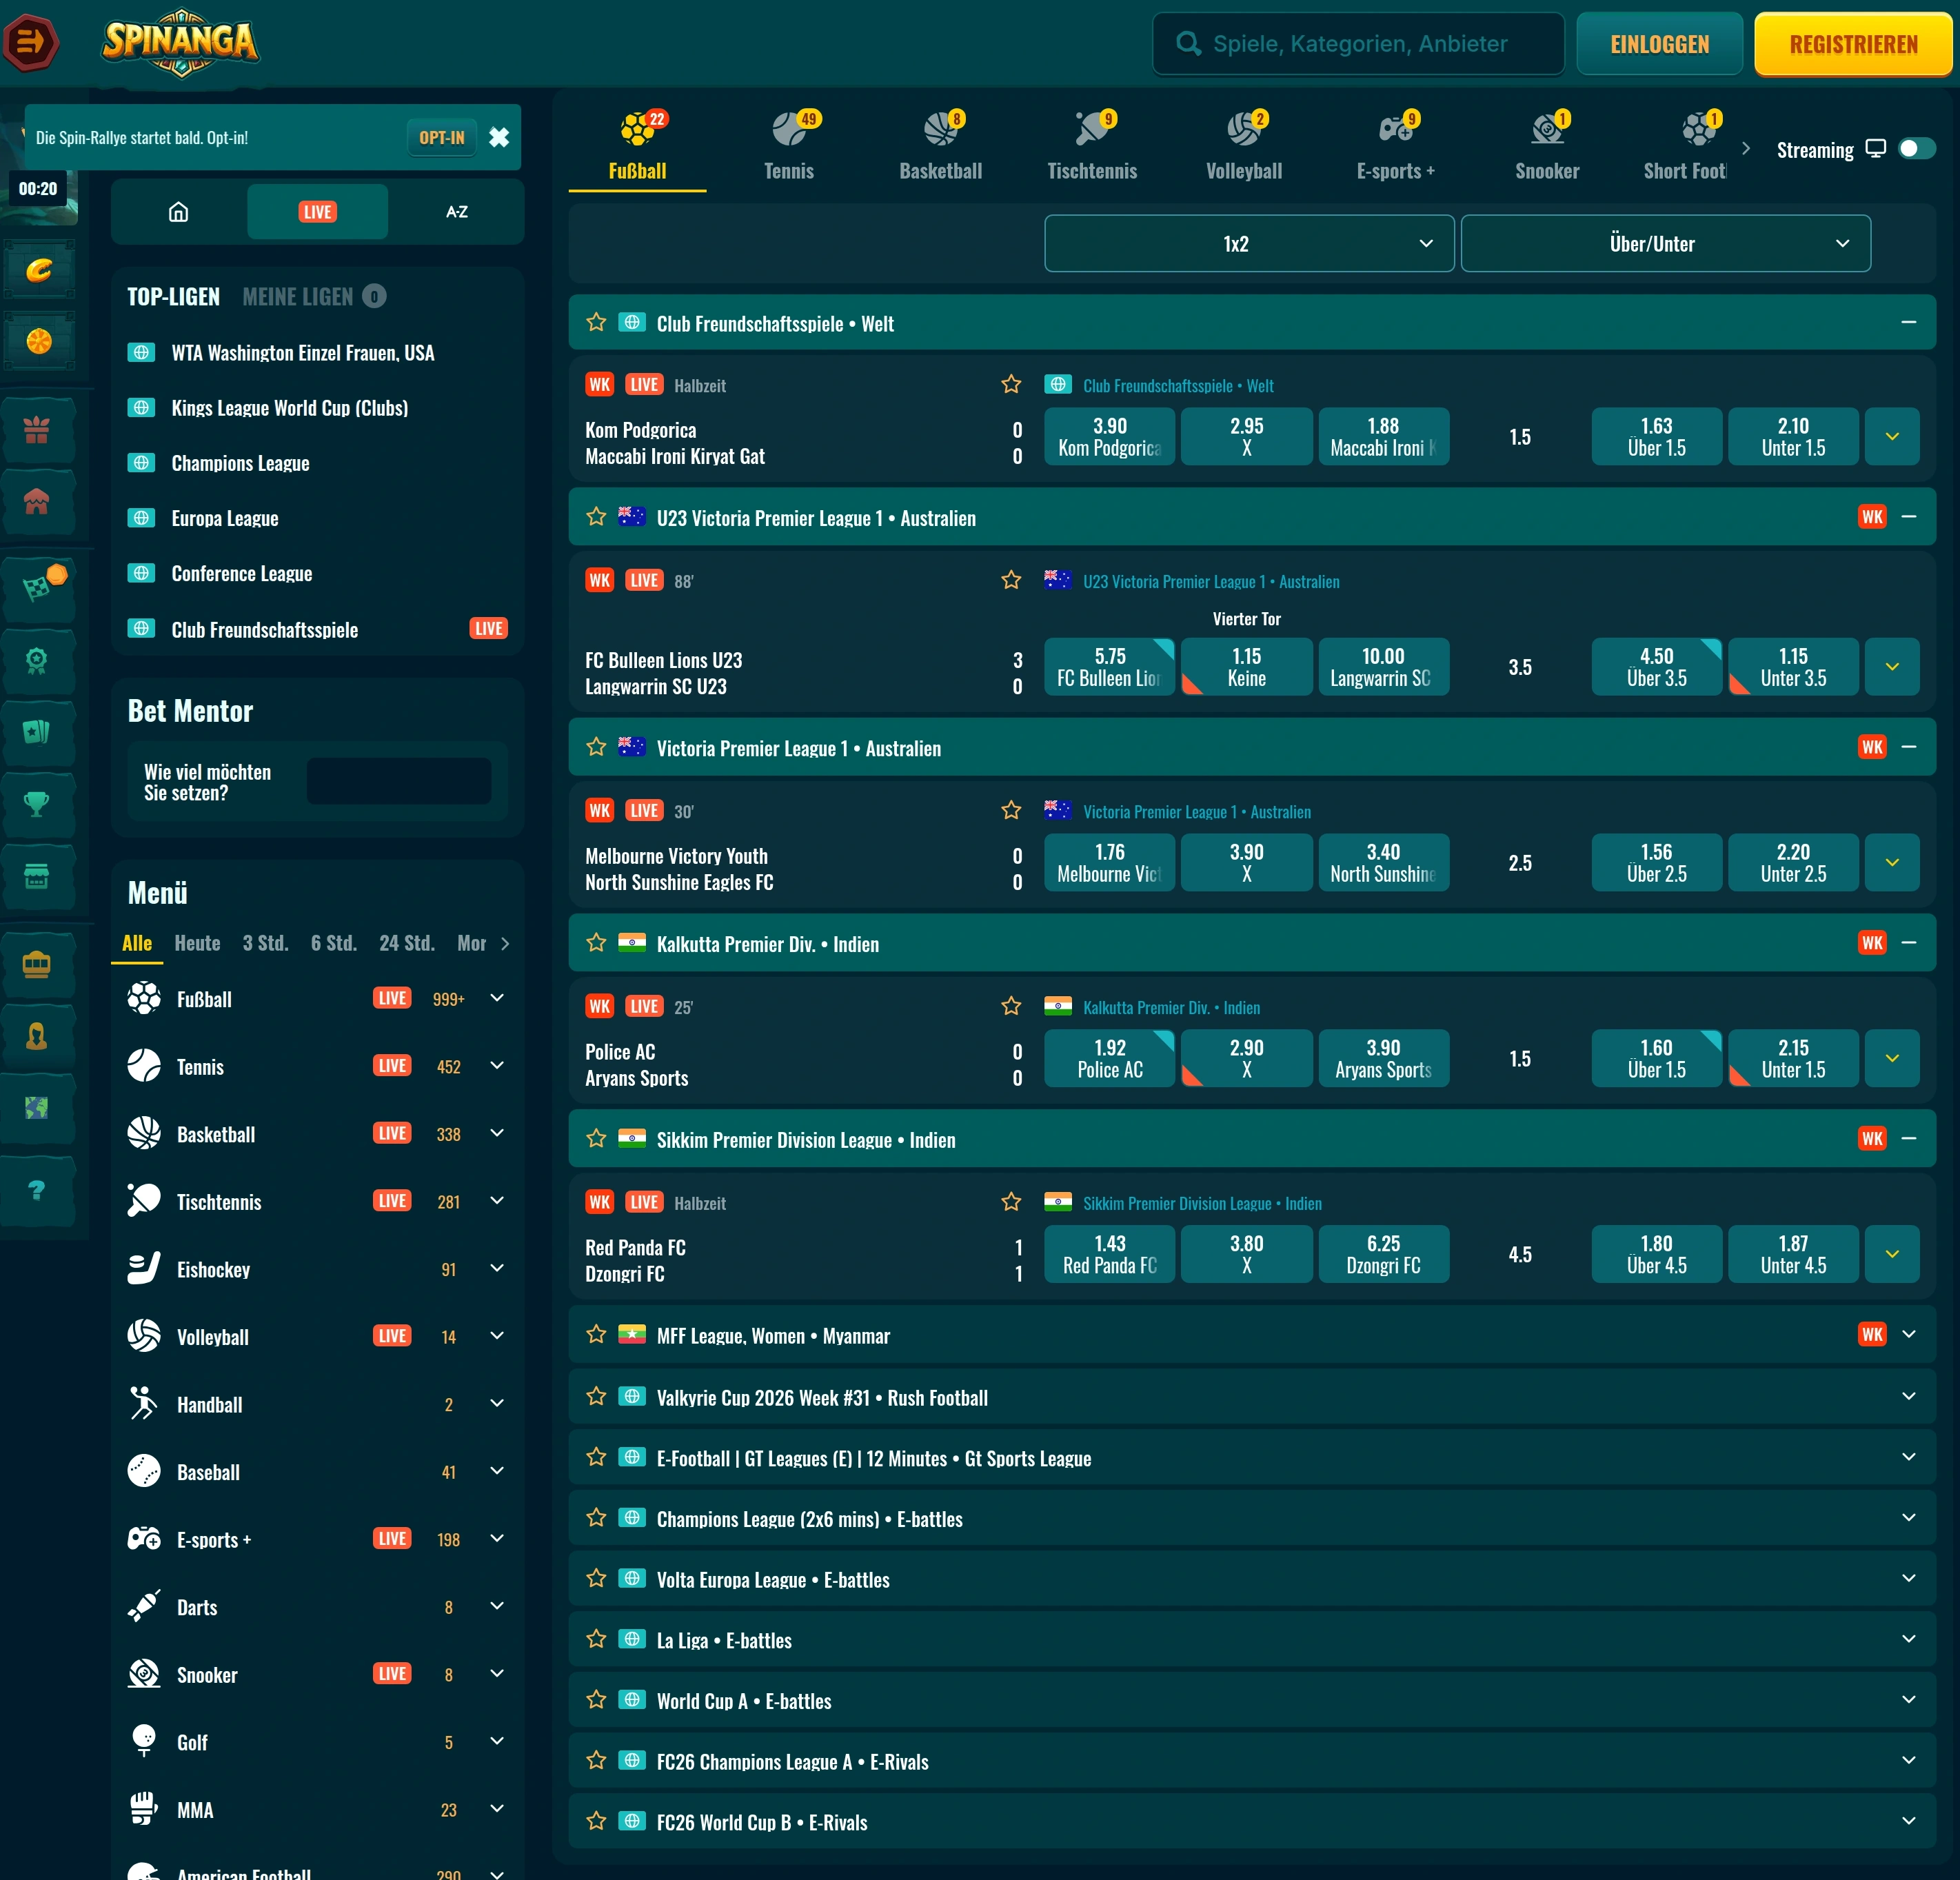Focus the search field for Spiele, Kategorien, Anbieter
Viewport: 1960px width, 1880px height.
(1358, 44)
